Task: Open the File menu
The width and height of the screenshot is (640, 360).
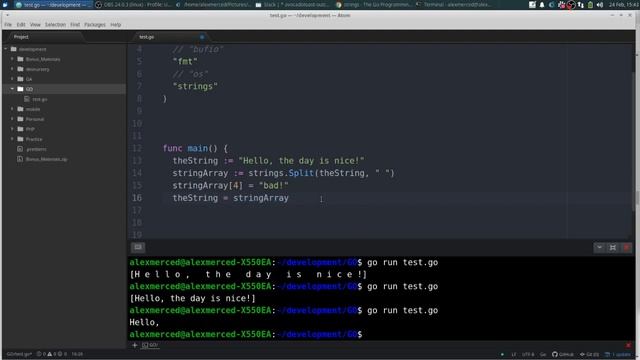Action: click(8, 25)
